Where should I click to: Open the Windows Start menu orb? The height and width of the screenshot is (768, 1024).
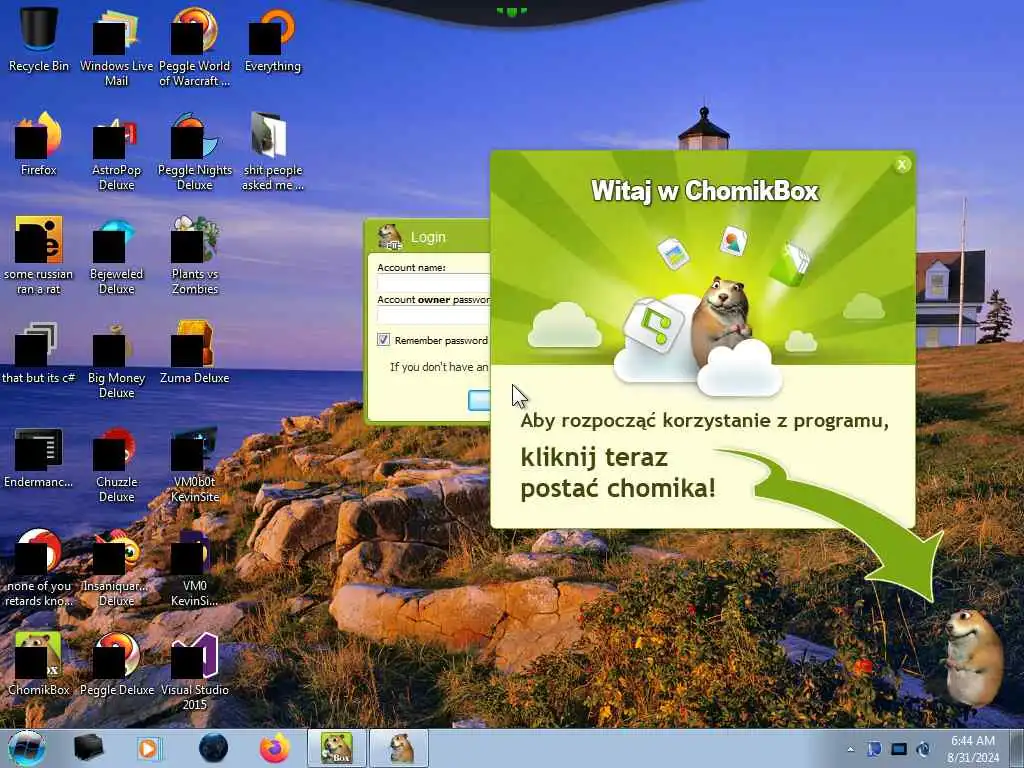(26, 748)
